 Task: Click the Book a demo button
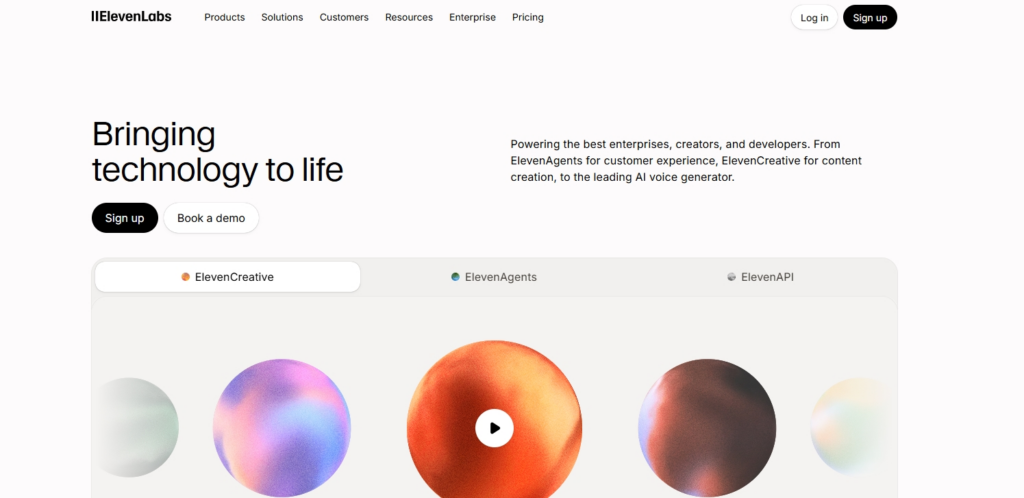[211, 218]
